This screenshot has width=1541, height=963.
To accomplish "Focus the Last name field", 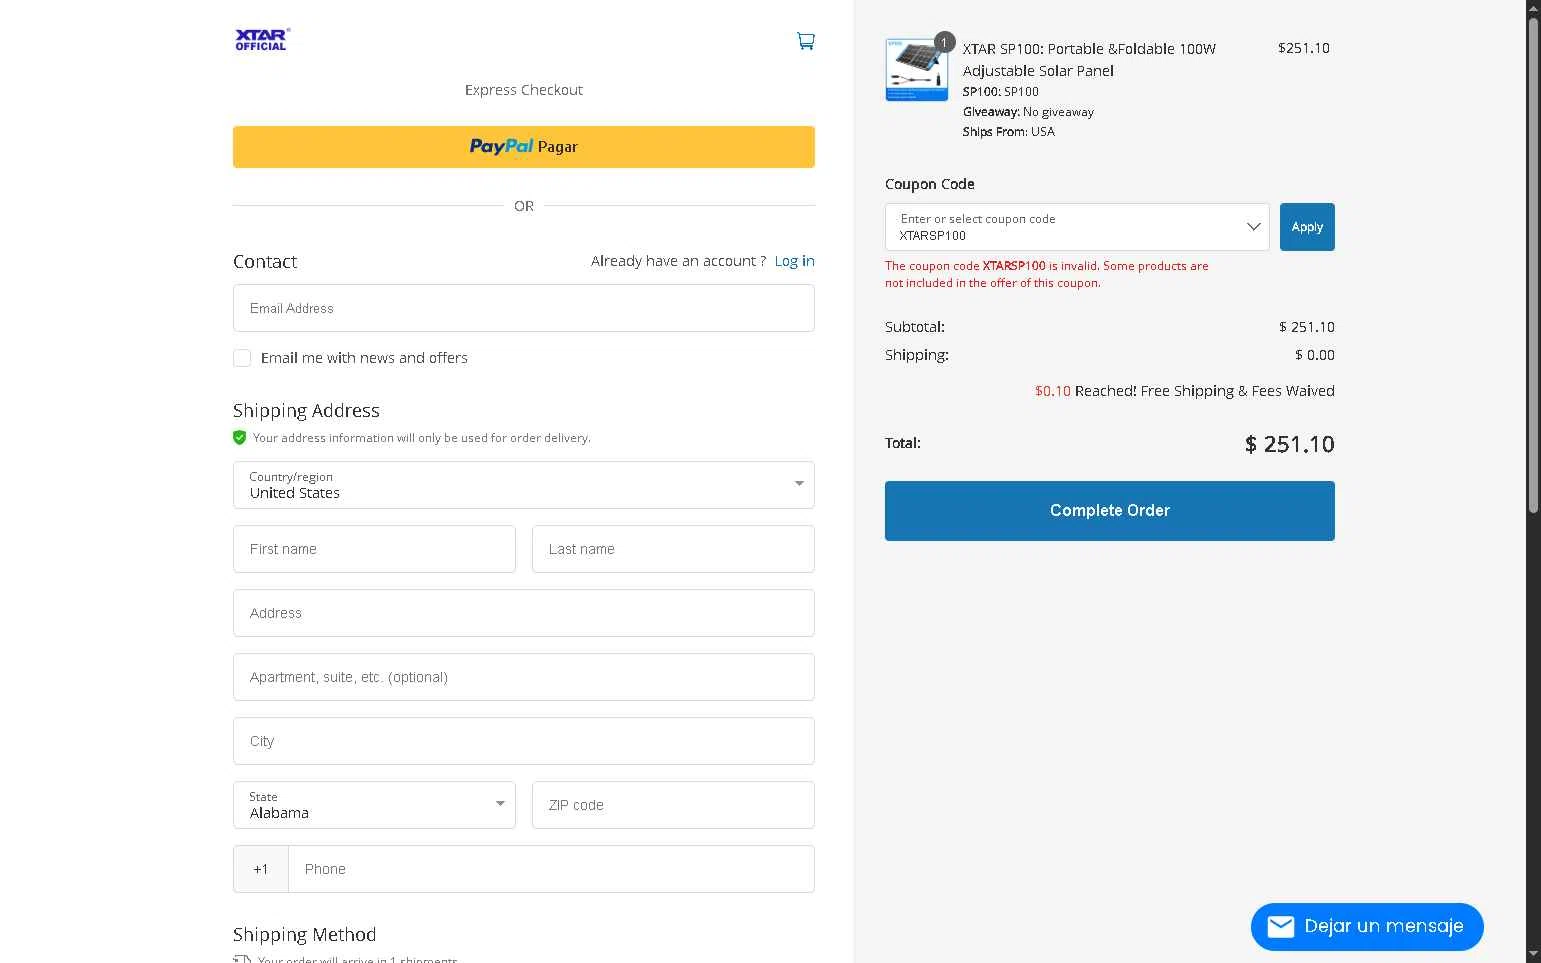I will pyautogui.click(x=673, y=549).
